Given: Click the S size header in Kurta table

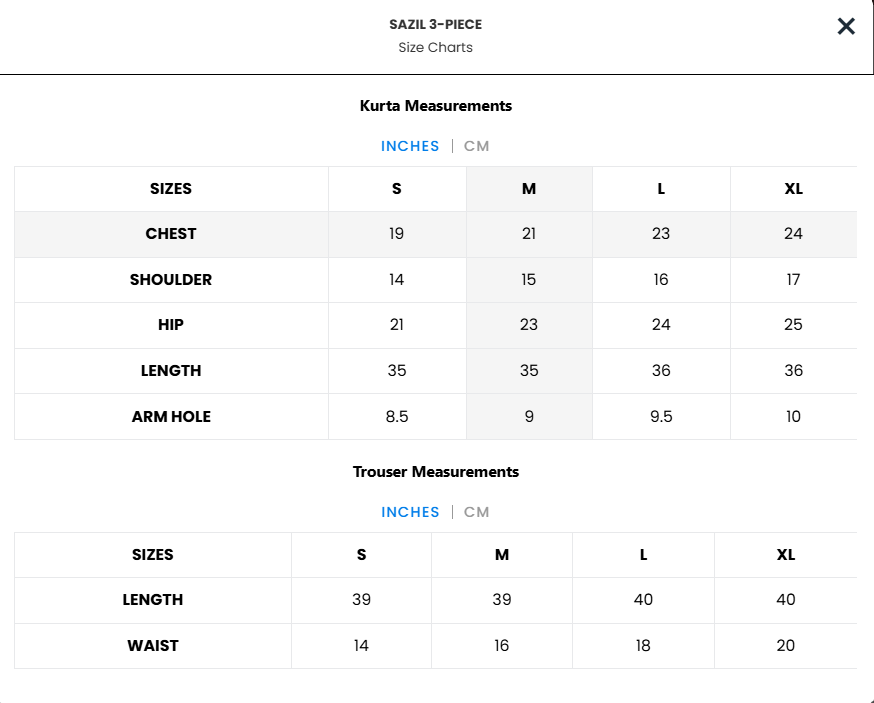Looking at the screenshot, I should tap(397, 189).
